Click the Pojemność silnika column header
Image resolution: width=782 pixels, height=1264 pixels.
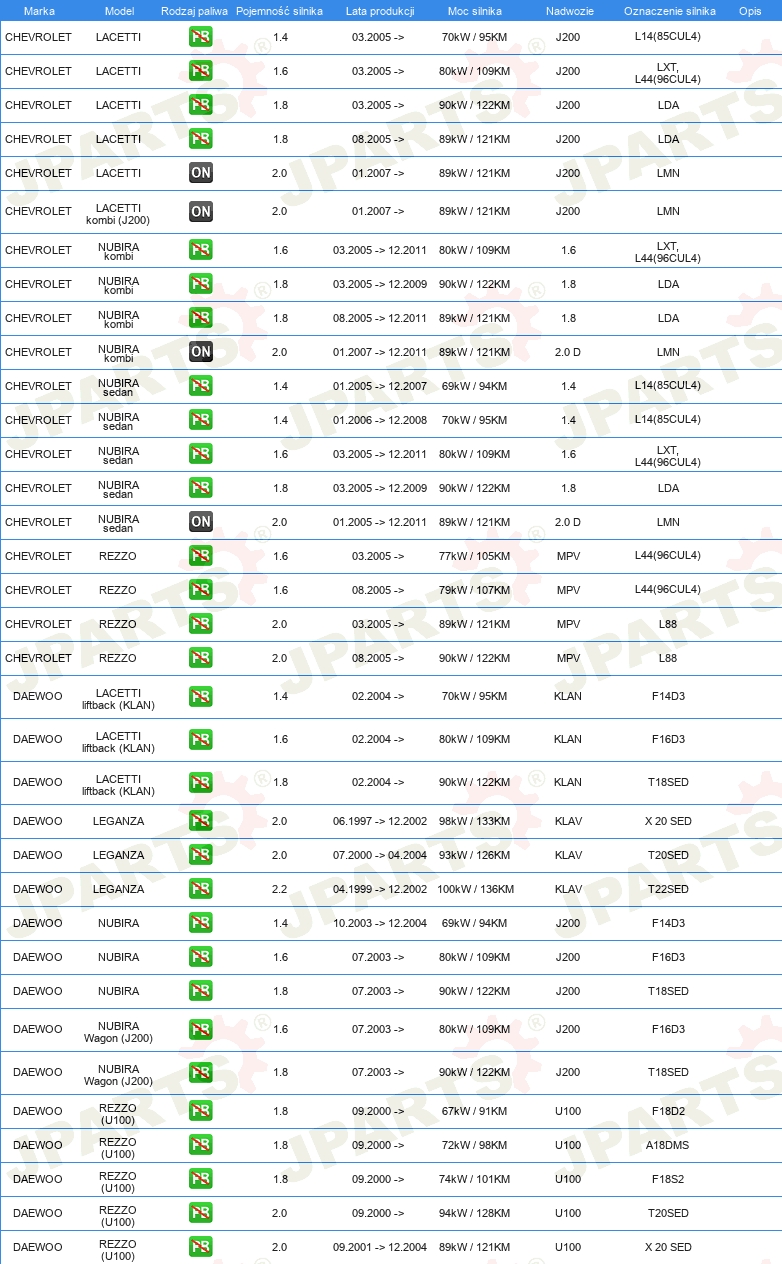coord(280,11)
